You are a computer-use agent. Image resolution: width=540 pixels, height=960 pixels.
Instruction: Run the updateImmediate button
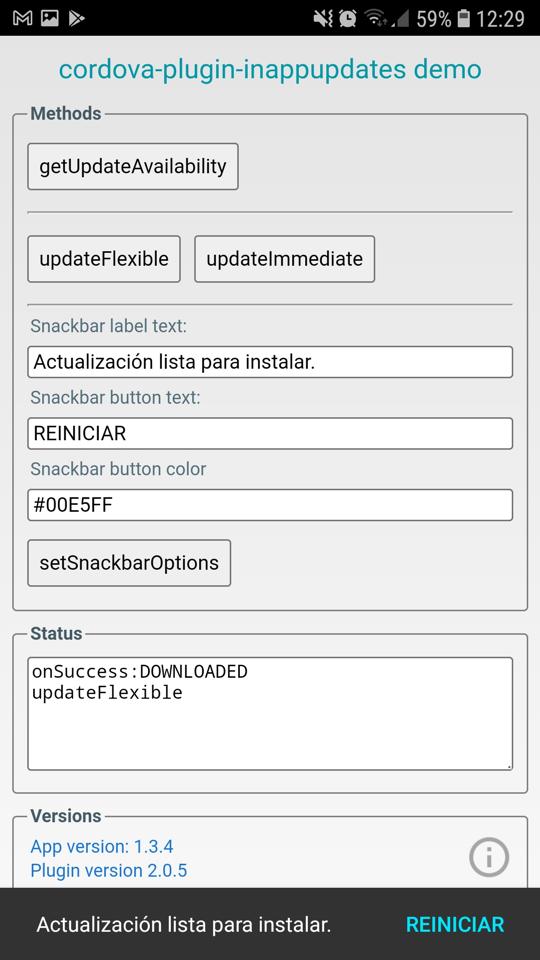[285, 259]
